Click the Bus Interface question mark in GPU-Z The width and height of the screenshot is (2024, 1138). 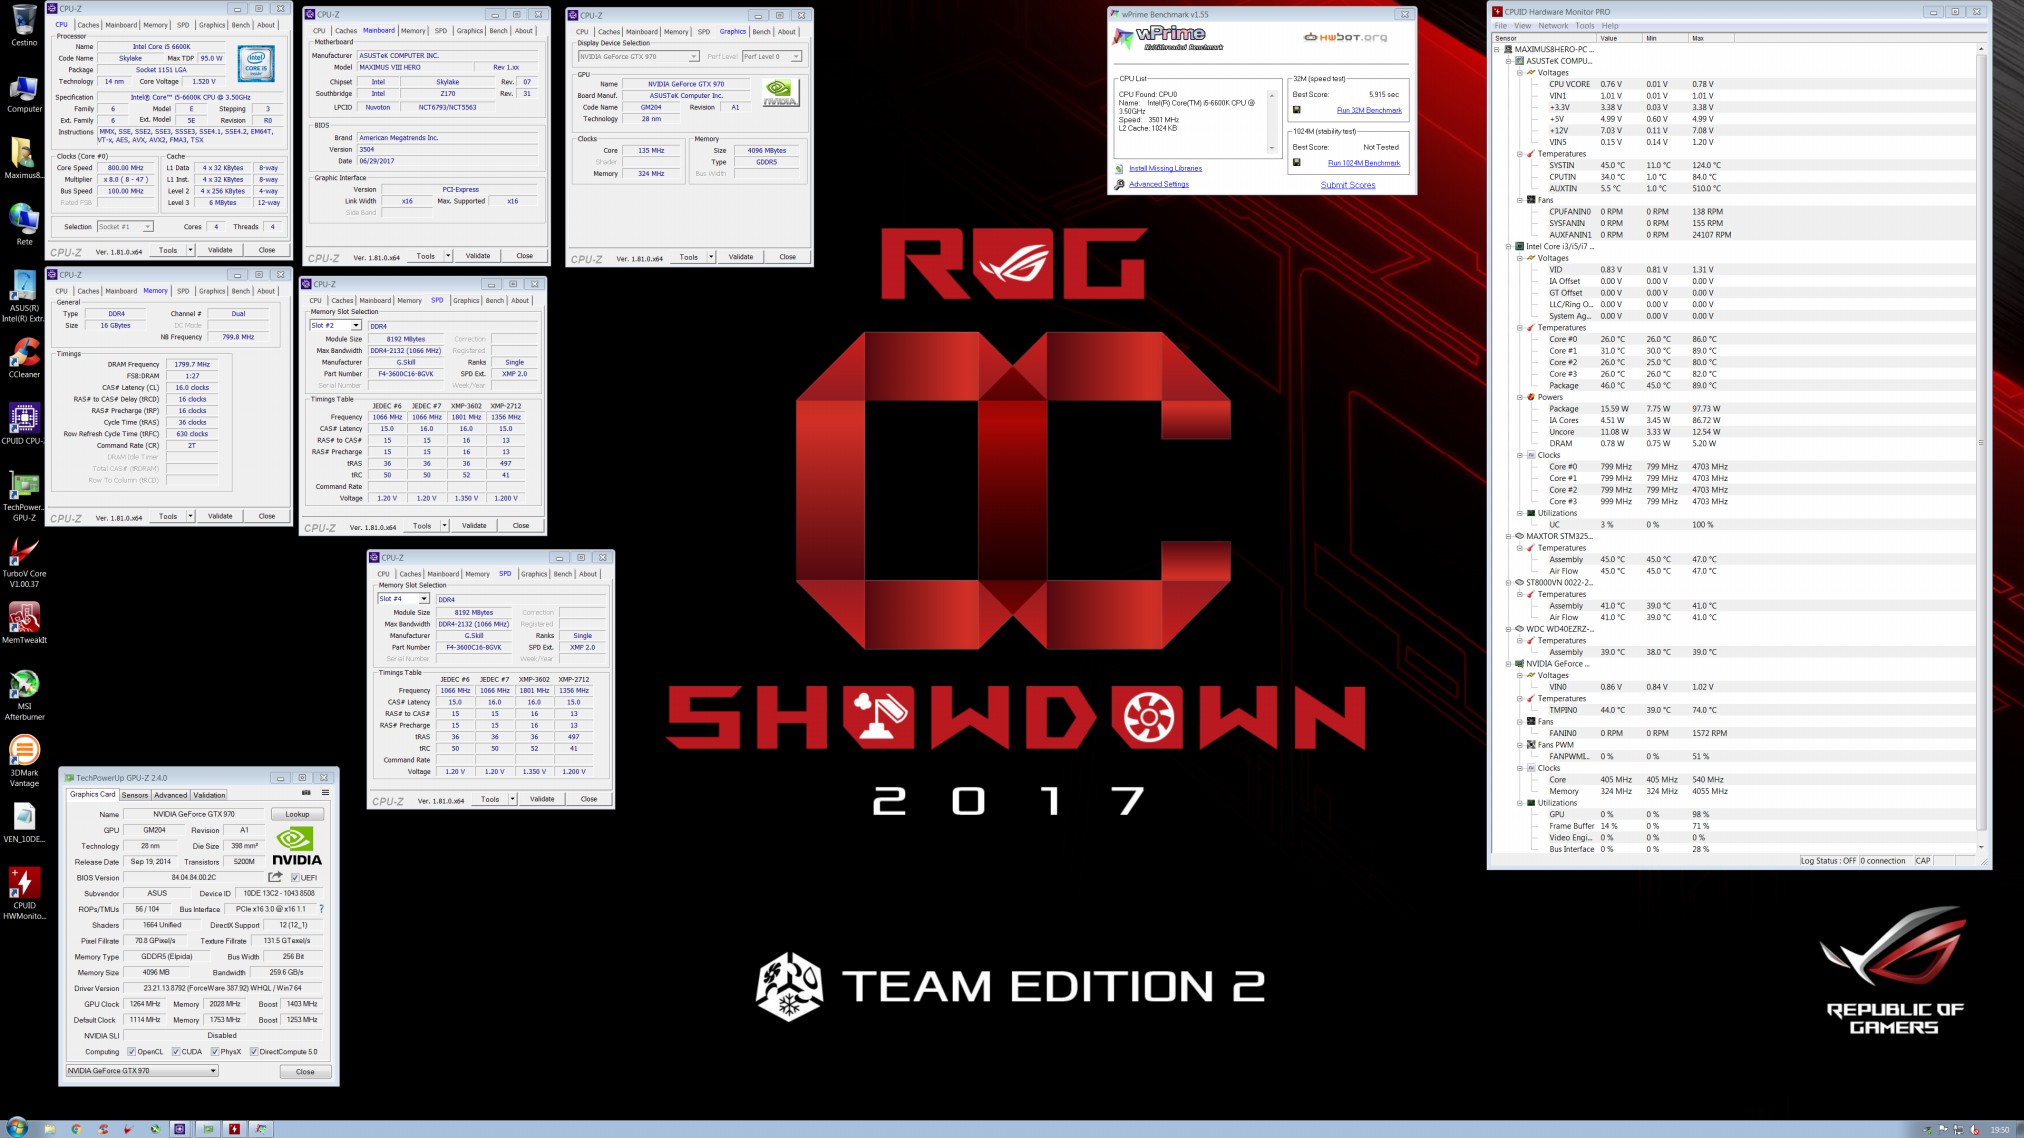321,909
